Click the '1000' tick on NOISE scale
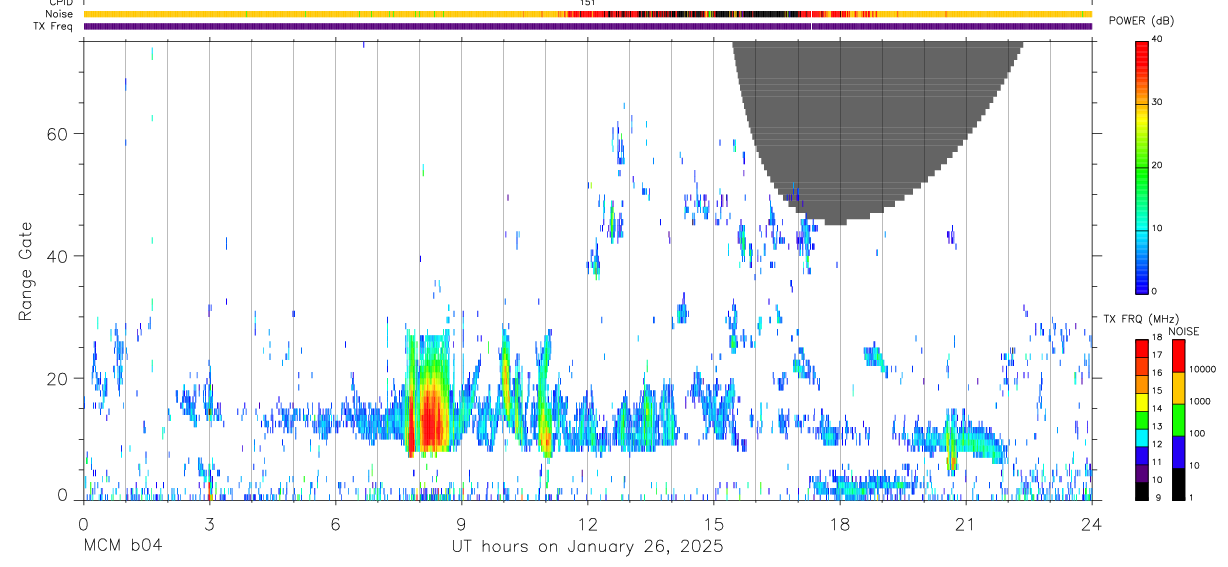Image resolution: width=1228 pixels, height=567 pixels. (x=1200, y=401)
